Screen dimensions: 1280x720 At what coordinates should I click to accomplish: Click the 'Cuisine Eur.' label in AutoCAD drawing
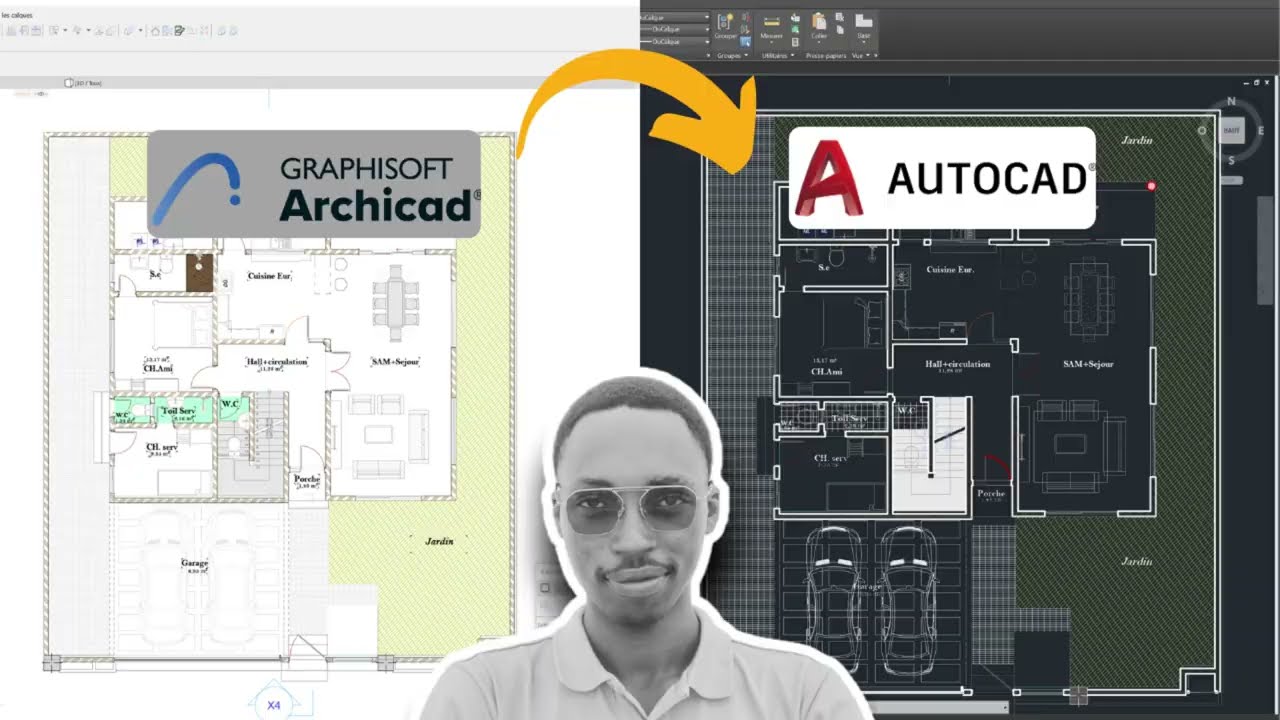950,270
